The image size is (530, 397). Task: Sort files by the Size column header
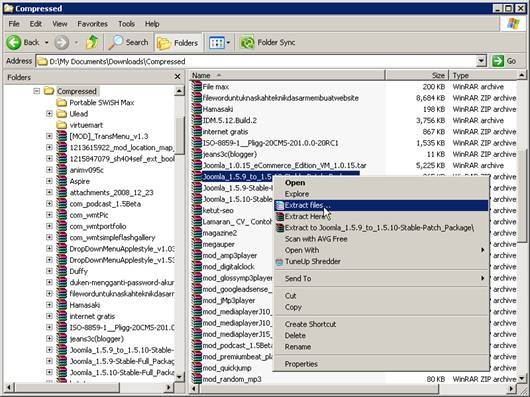tap(417, 75)
